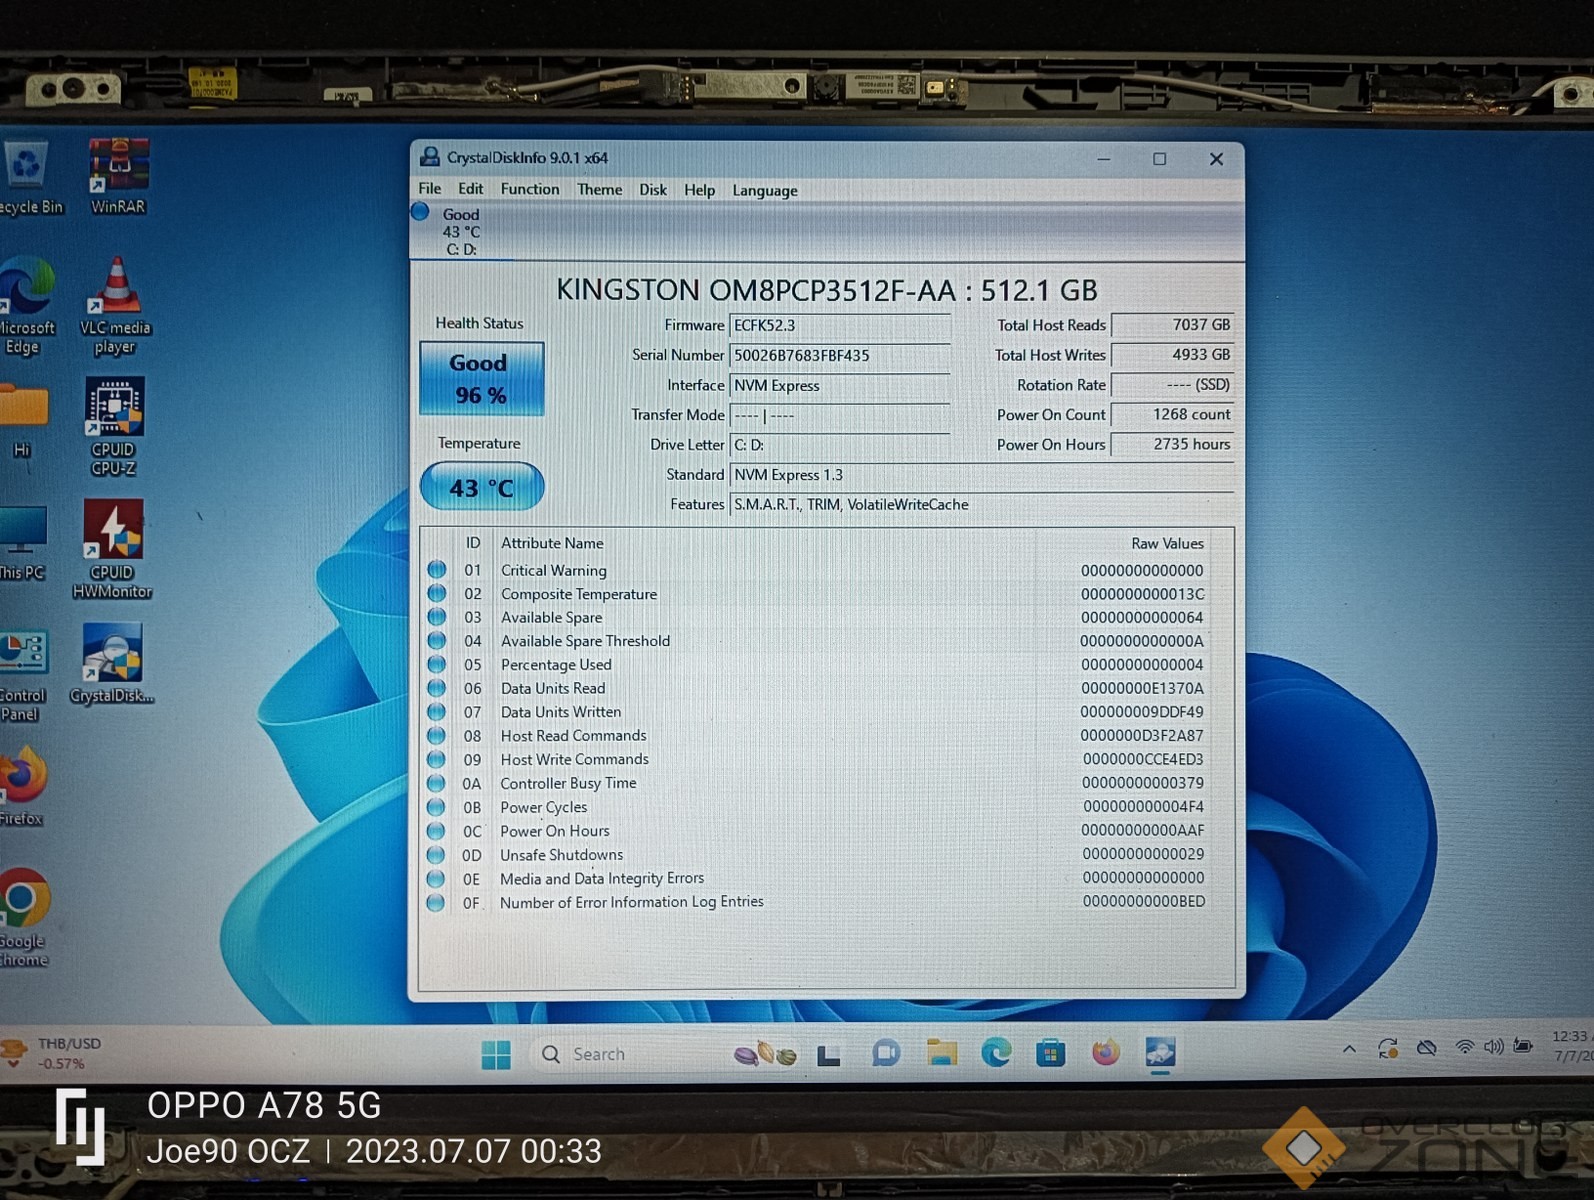Click the Windows Start button on taskbar
This screenshot has height=1200, width=1594.
coord(496,1054)
